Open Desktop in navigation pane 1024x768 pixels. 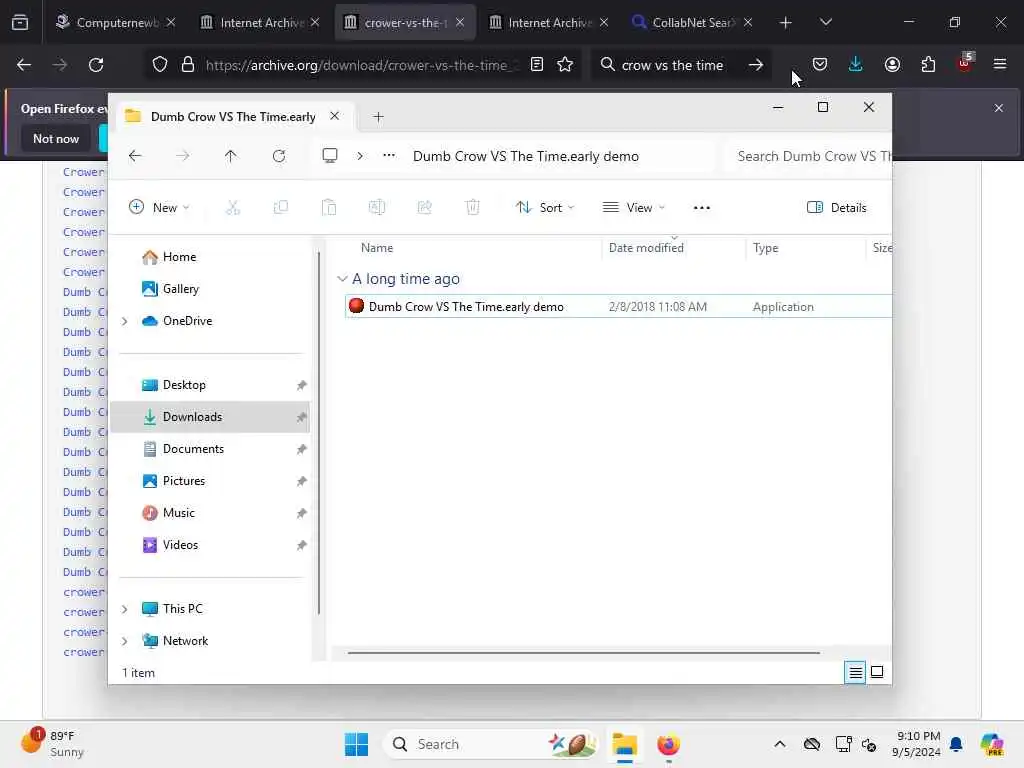(184, 385)
